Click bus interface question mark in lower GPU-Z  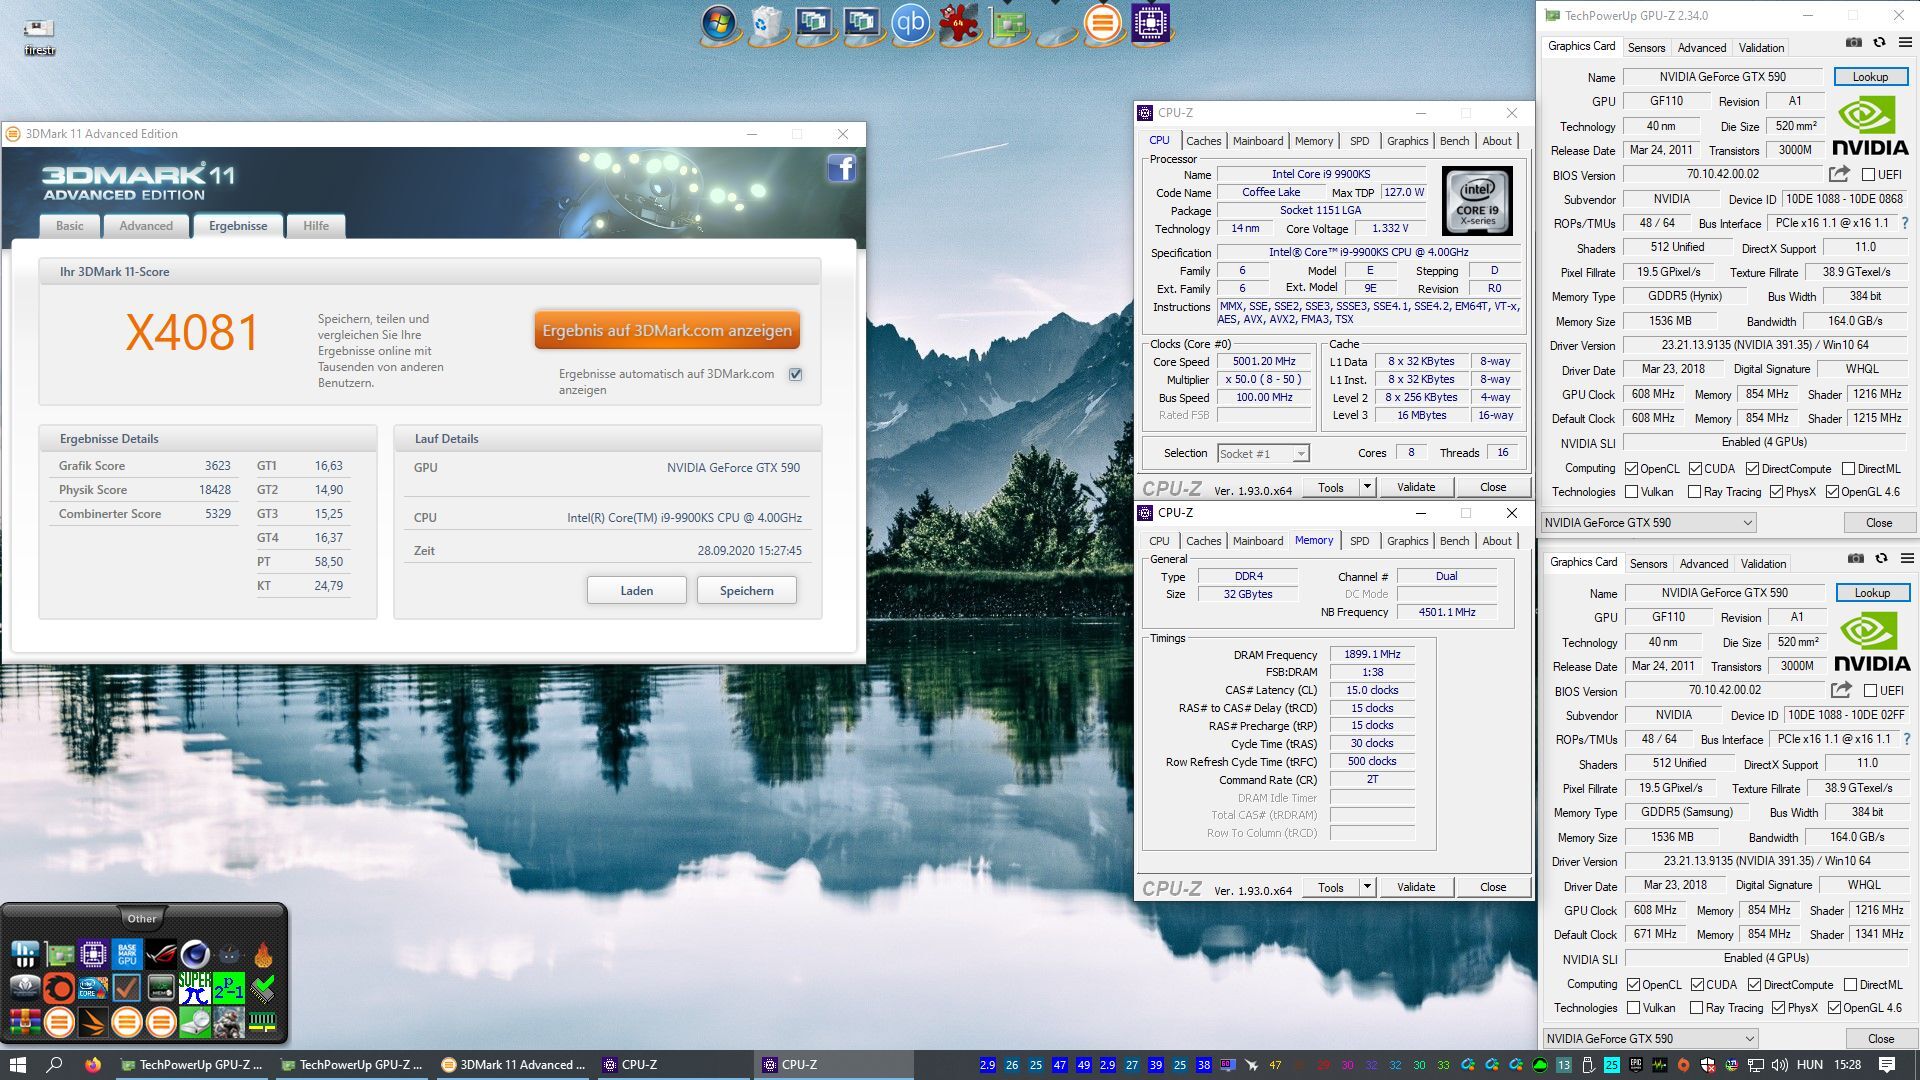pos(1907,739)
